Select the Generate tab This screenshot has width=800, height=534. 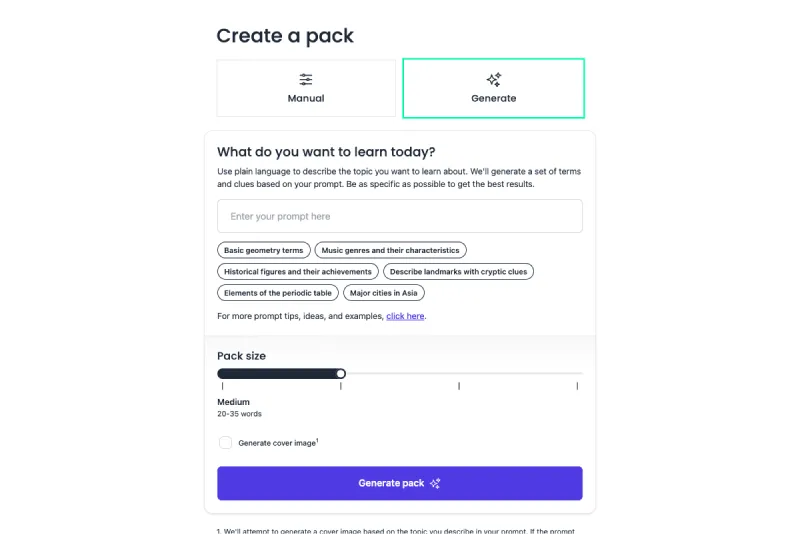point(494,88)
